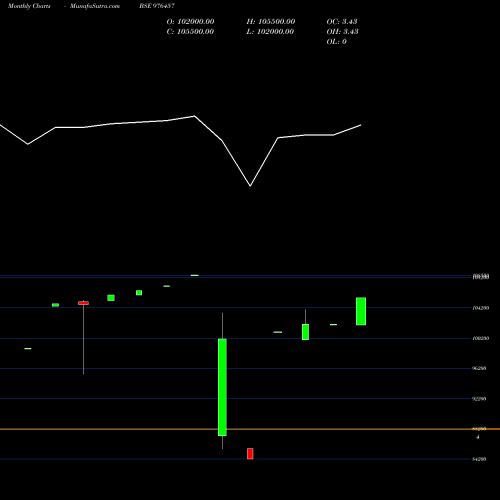Select the open value 'O: 102000.00'

pos(190,22)
